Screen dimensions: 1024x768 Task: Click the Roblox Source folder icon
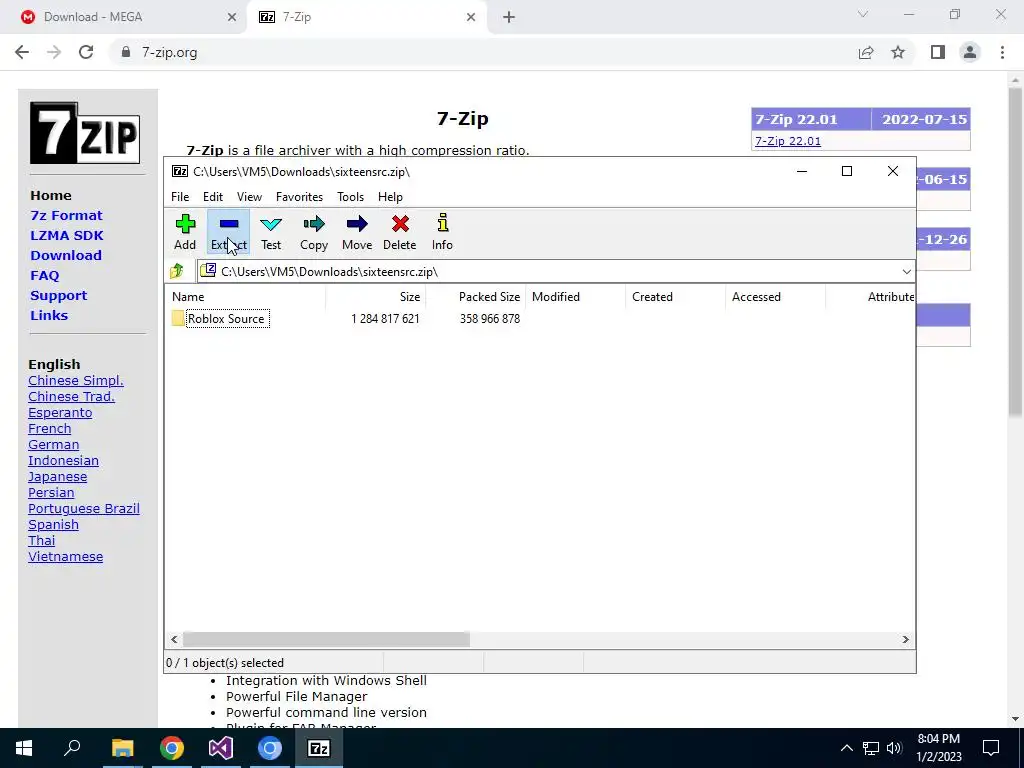point(178,319)
